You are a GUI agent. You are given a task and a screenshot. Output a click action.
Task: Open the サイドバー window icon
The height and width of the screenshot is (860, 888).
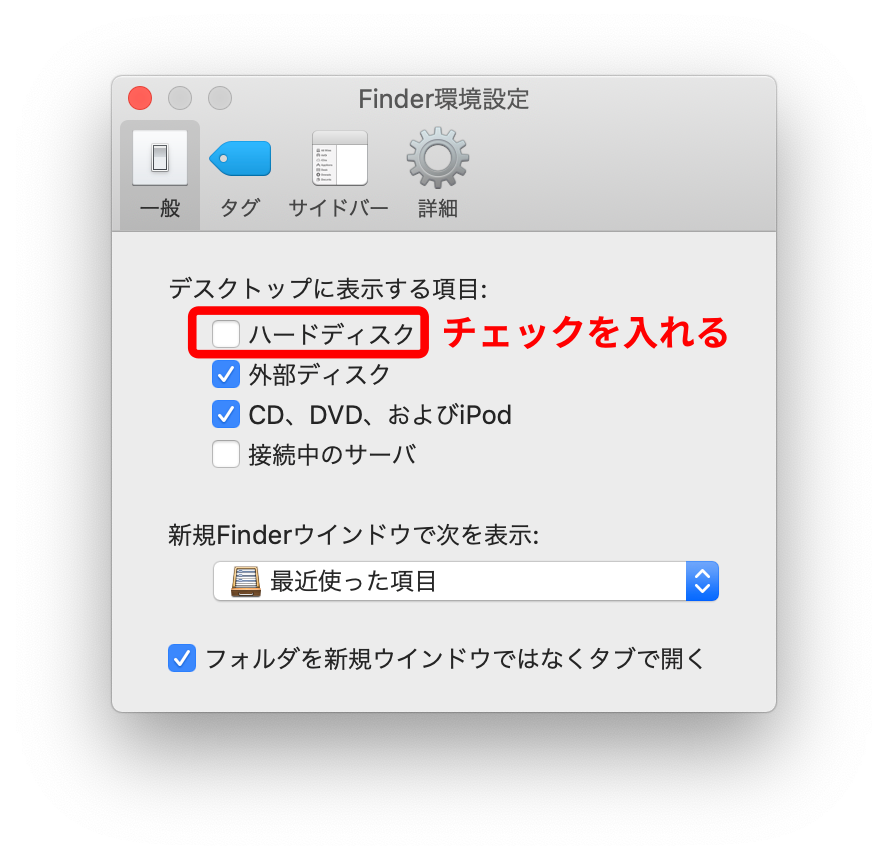(339, 158)
